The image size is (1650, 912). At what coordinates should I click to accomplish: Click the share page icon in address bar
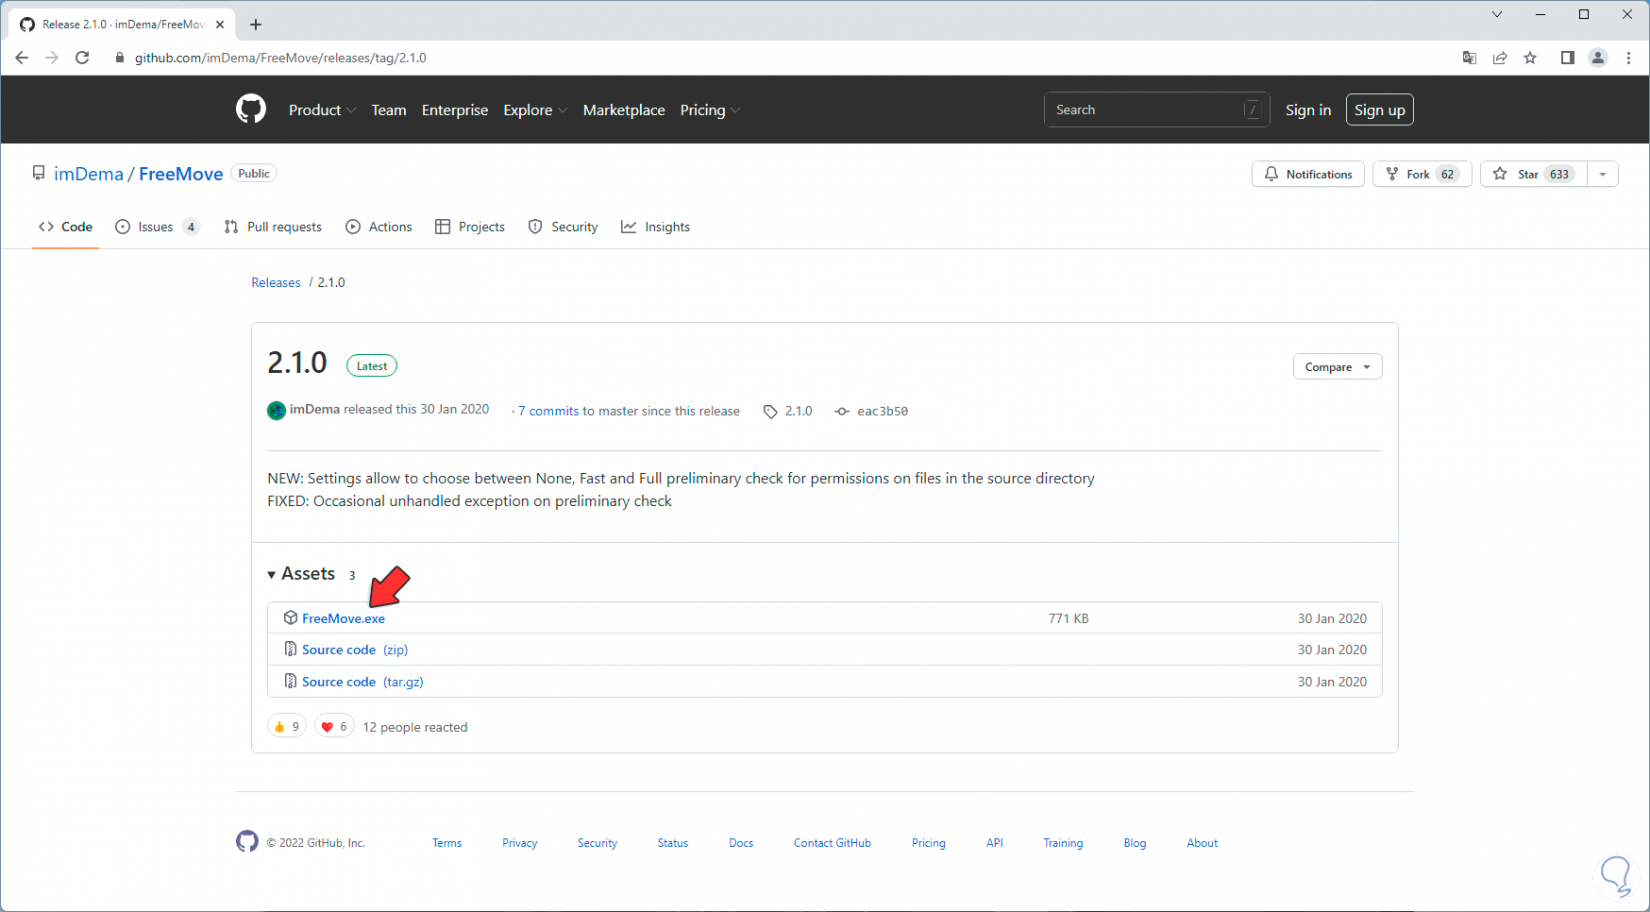pyautogui.click(x=1500, y=58)
